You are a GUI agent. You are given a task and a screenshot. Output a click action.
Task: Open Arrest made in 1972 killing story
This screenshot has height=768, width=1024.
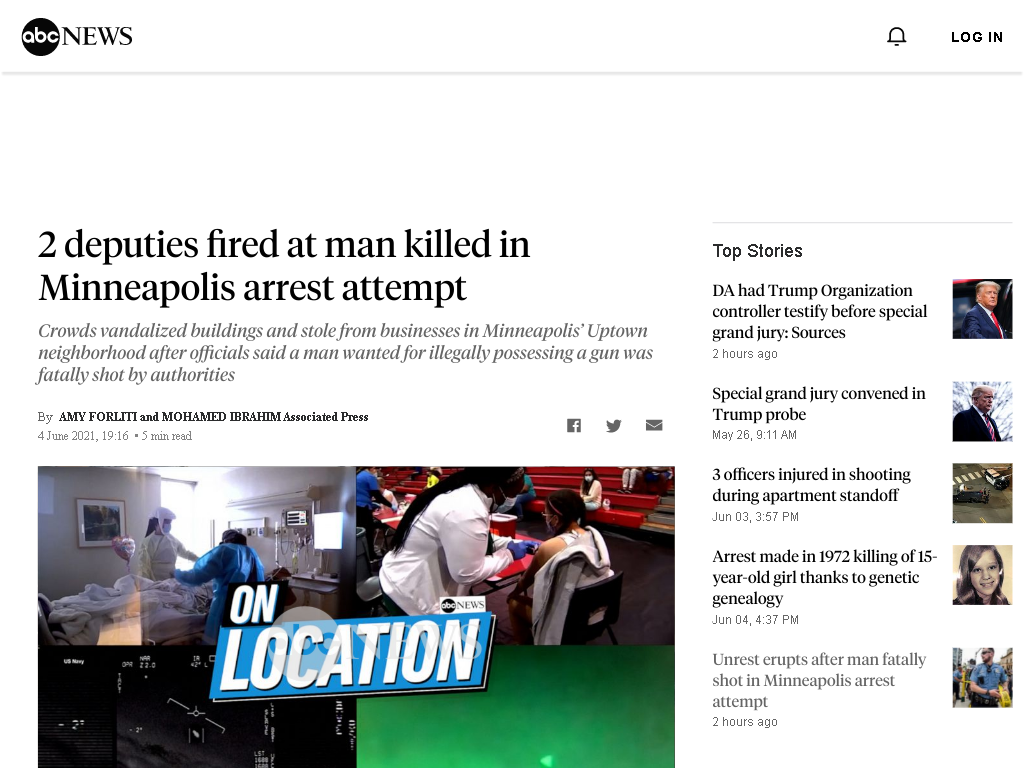[x=824, y=577]
